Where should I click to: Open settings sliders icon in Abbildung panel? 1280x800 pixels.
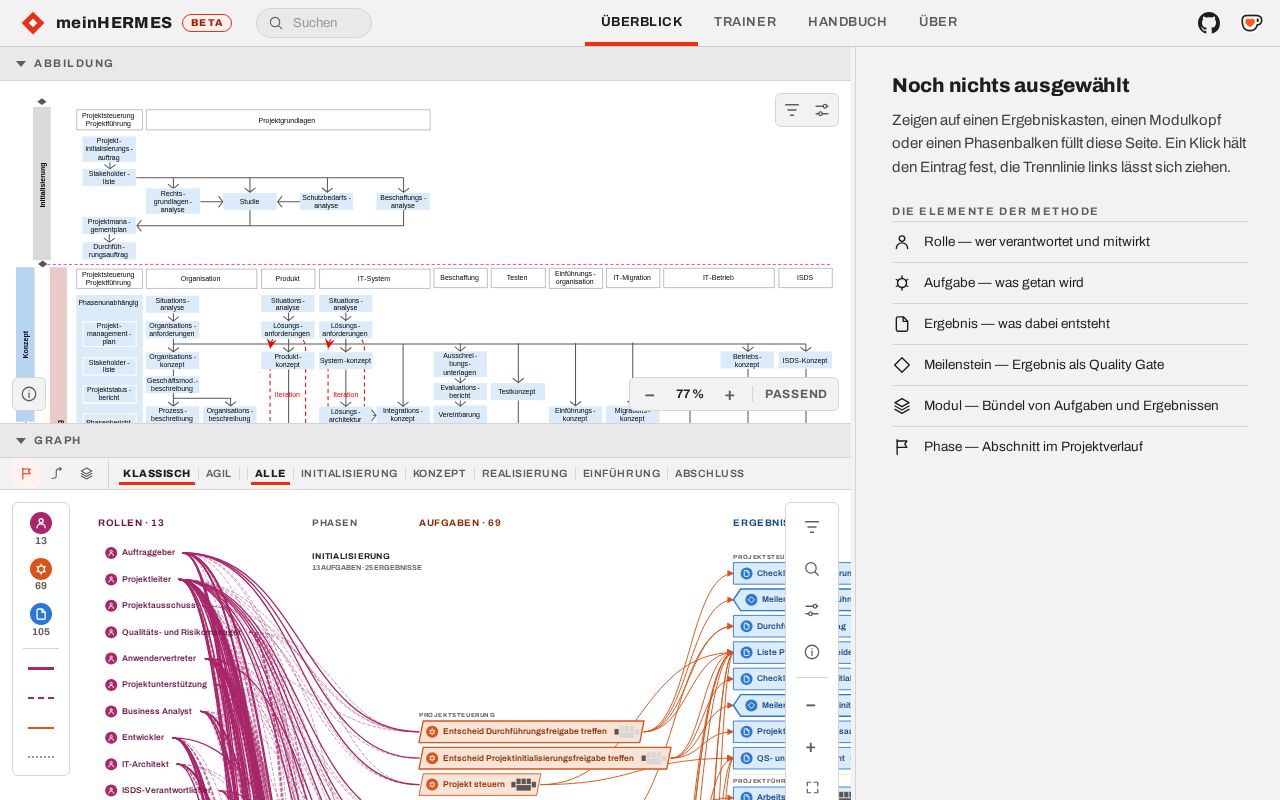click(822, 110)
